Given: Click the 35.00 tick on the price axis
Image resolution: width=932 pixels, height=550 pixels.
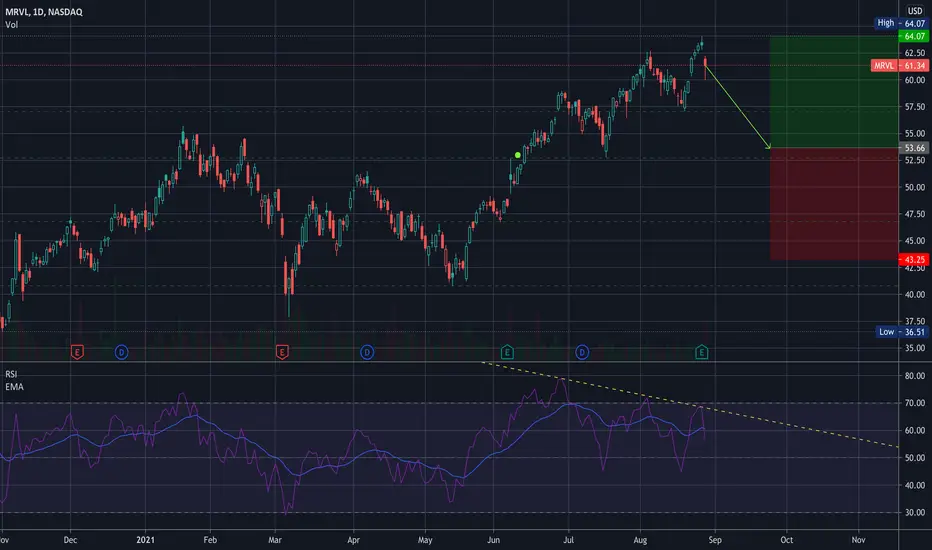Looking at the screenshot, I should 914,348.
